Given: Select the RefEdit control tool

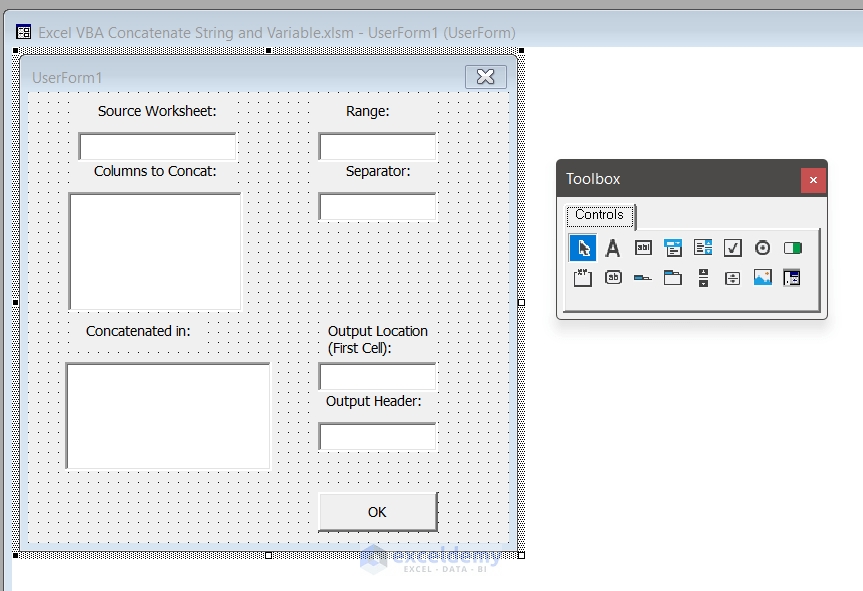Looking at the screenshot, I should [793, 277].
